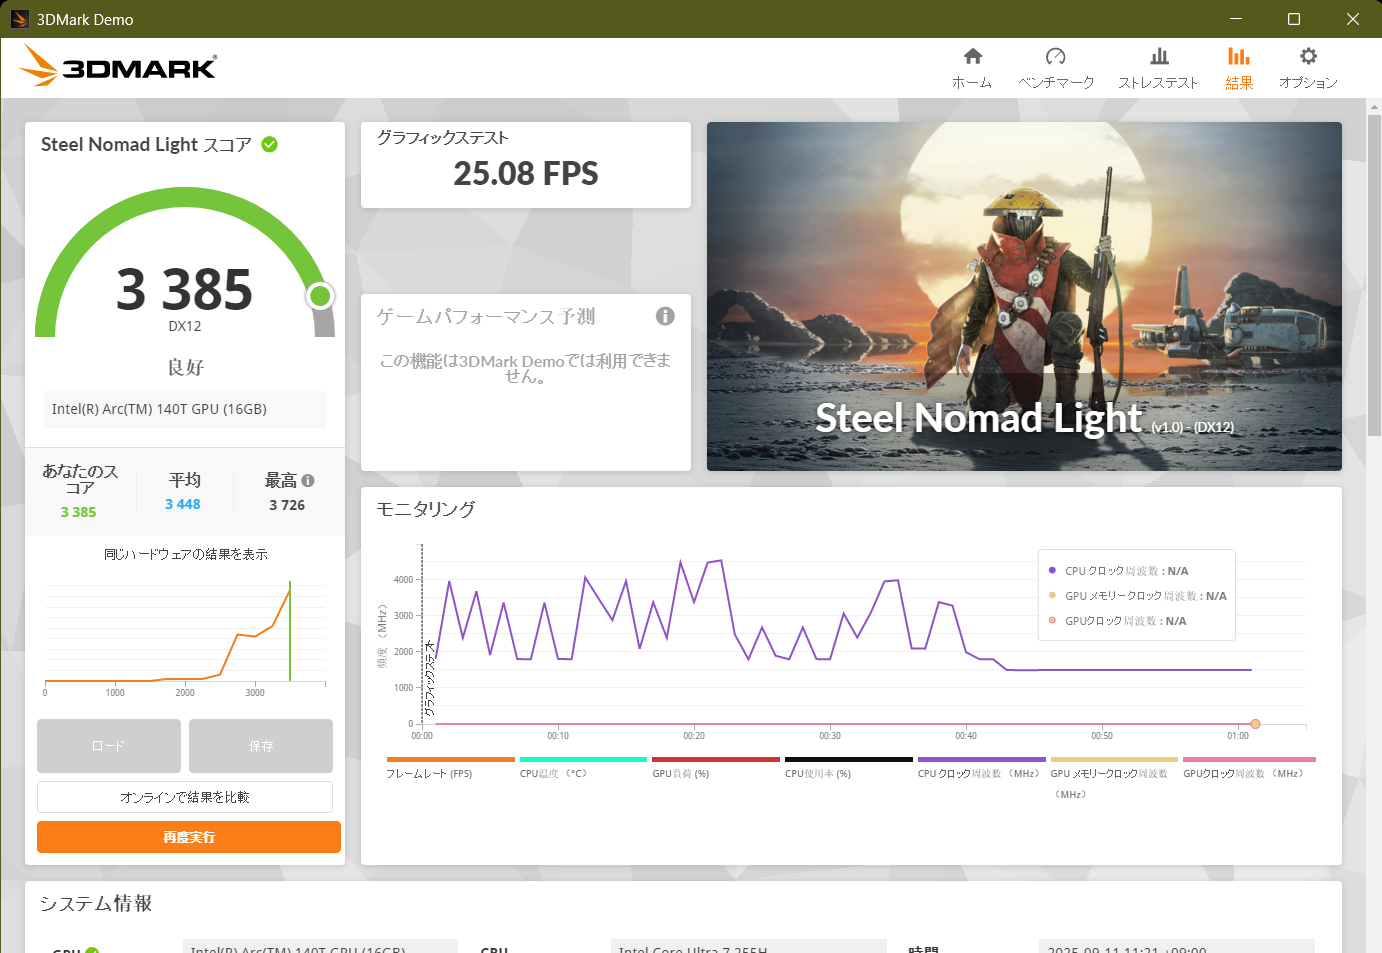
Task: Maximize the 3DMark Demo window
Action: (1293, 19)
